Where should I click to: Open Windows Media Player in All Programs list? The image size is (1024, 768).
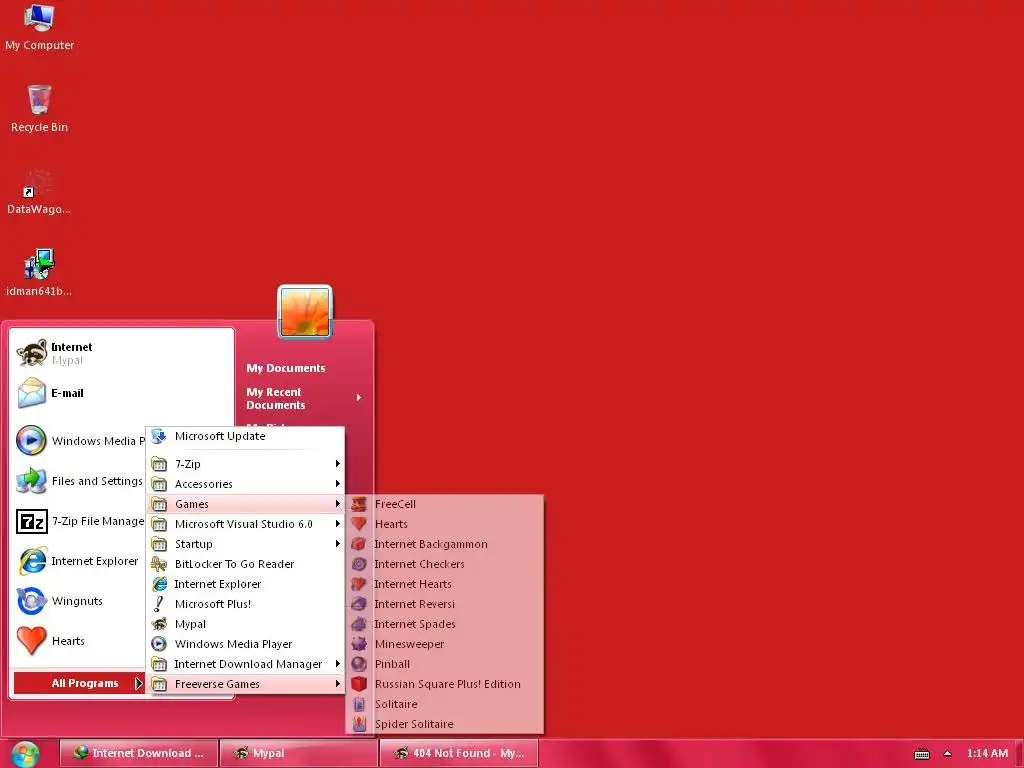tap(246, 644)
